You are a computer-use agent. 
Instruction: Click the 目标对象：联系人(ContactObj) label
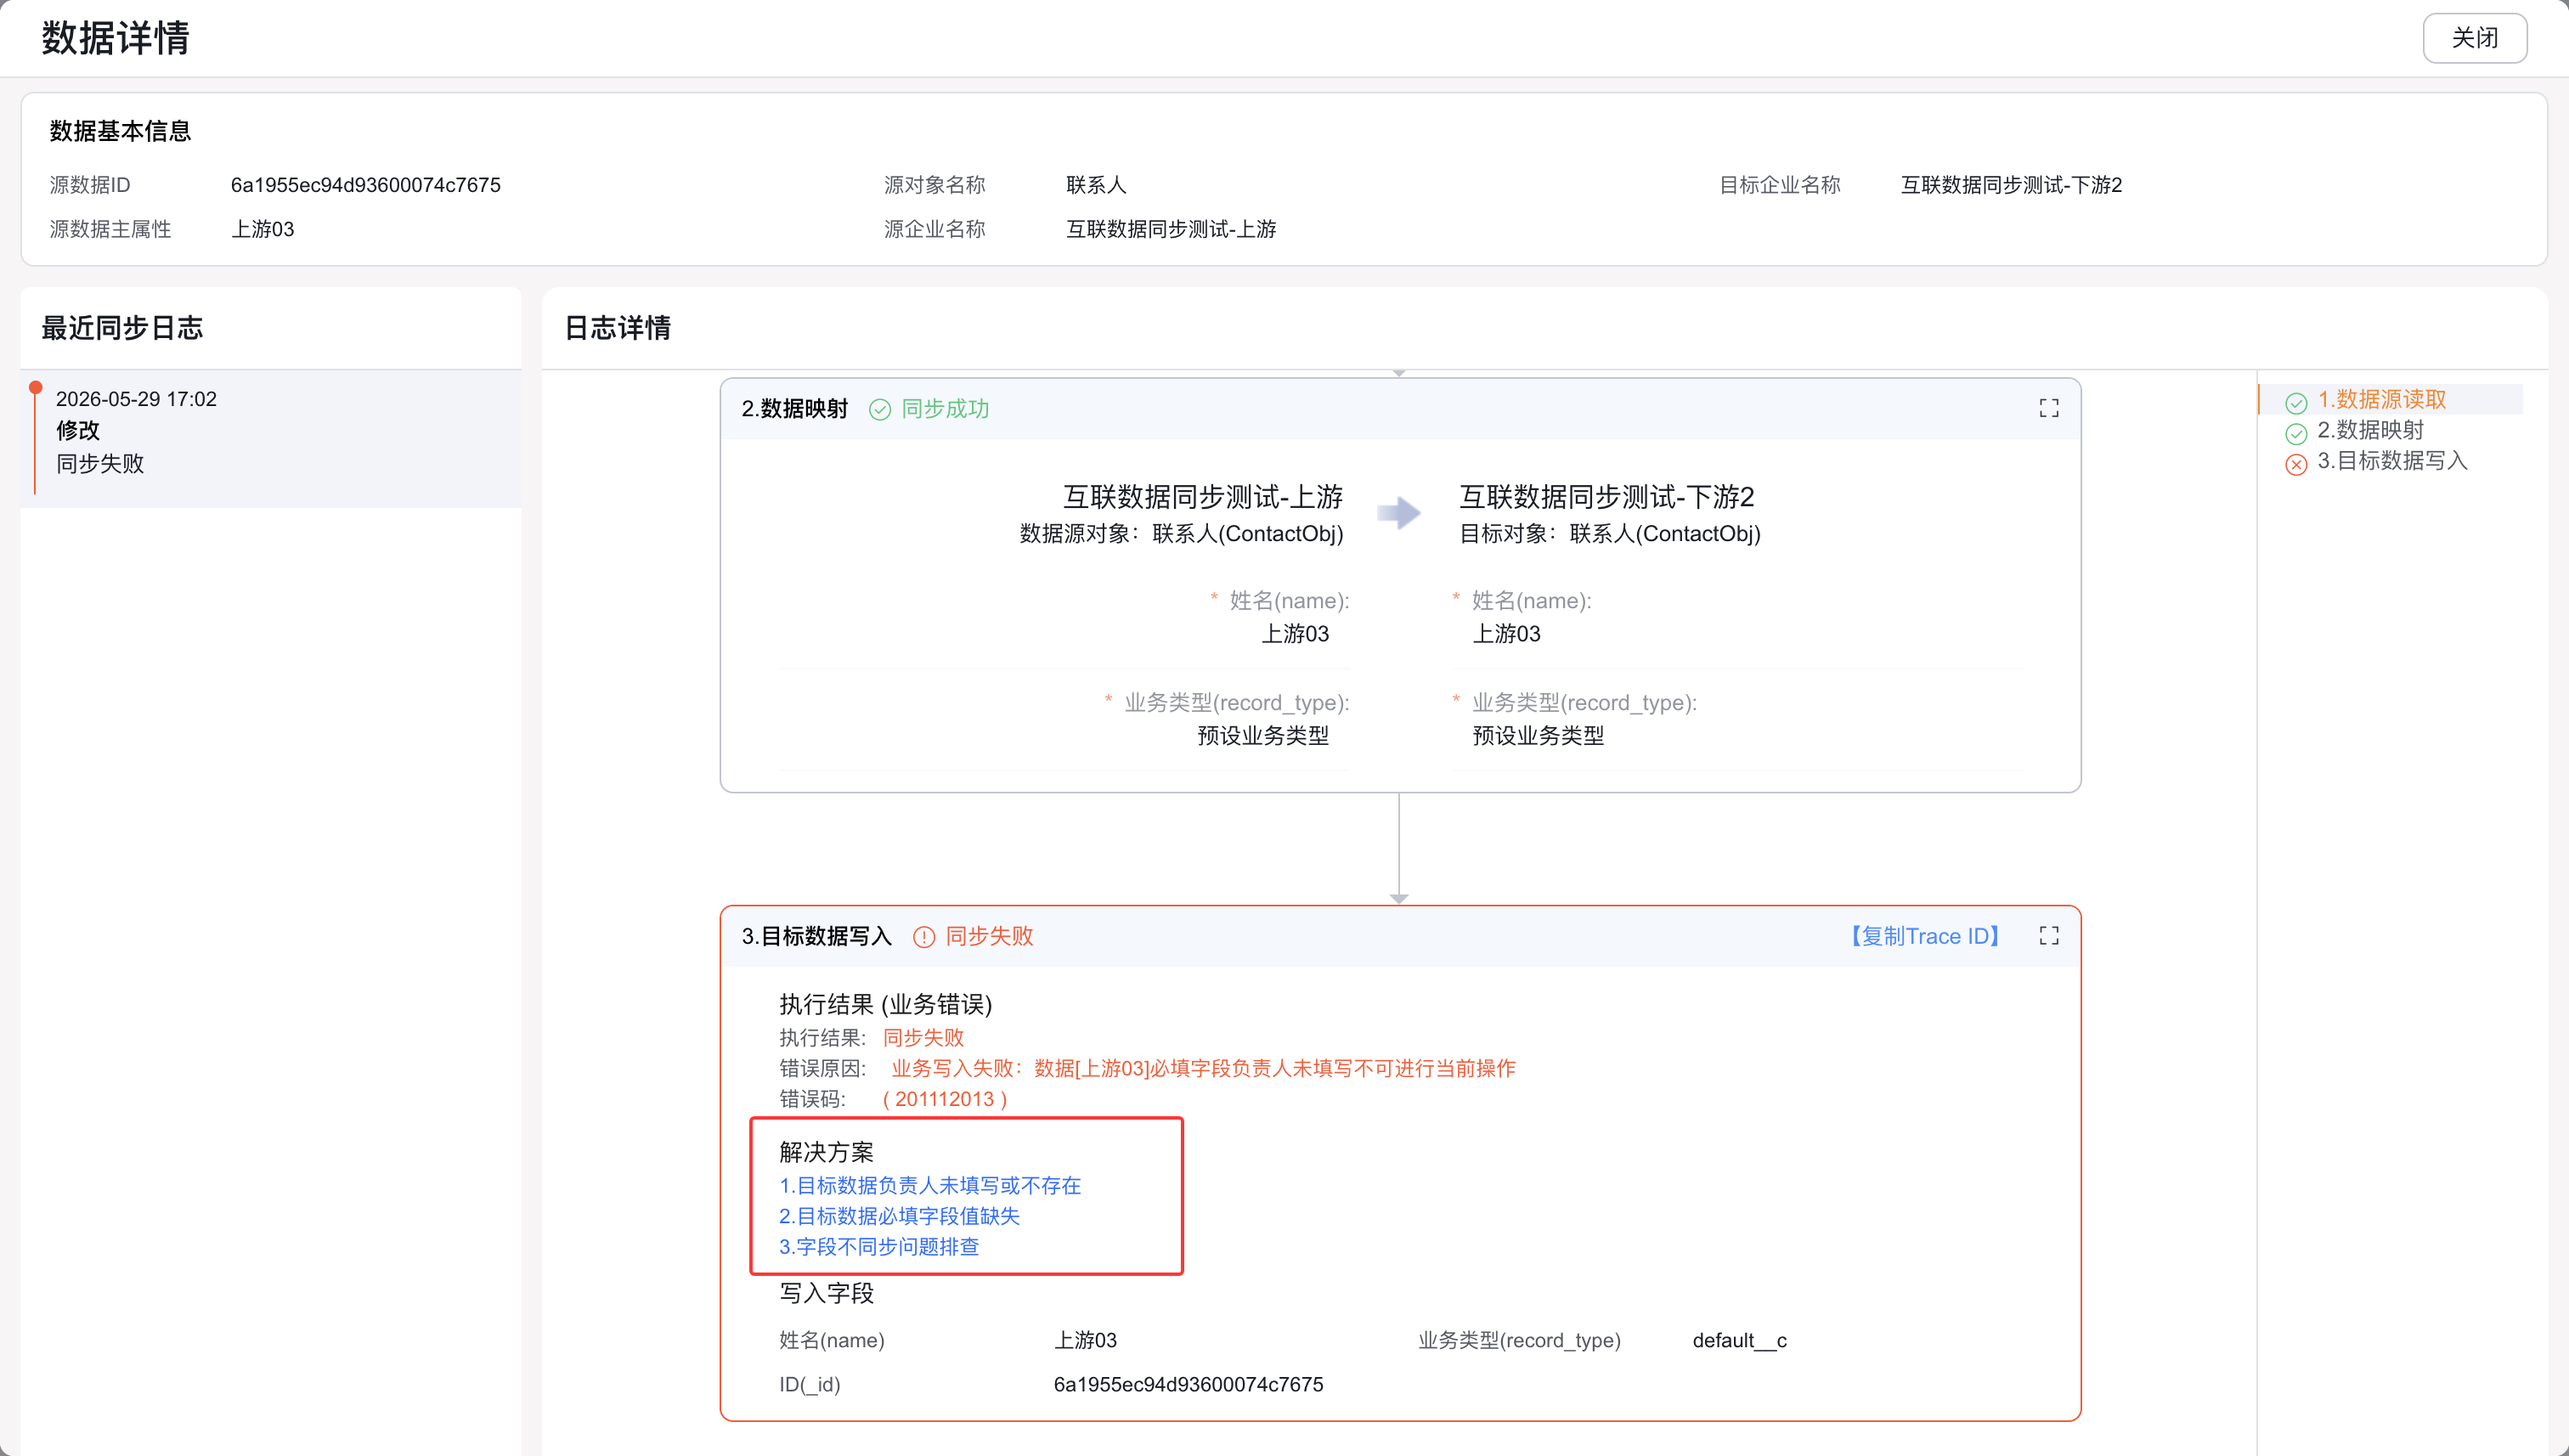coord(1610,534)
